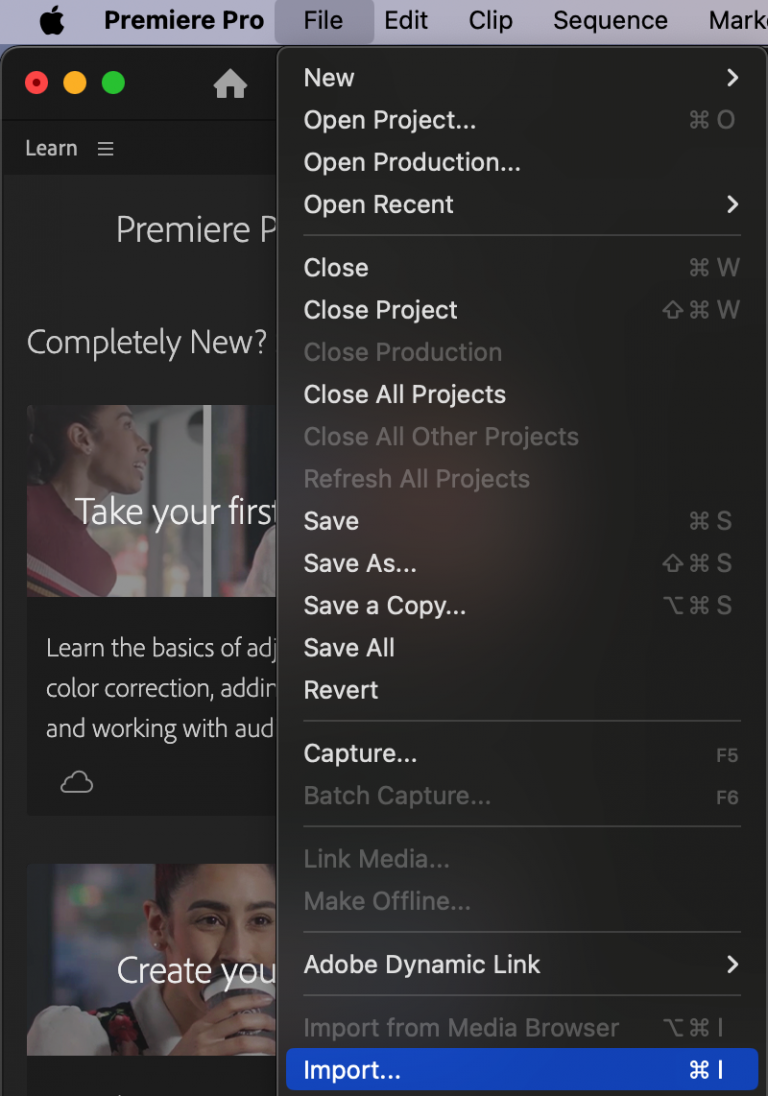Open the 'Take your first' tutorial thumbnail
This screenshot has height=1096, width=768.
pyautogui.click(x=150, y=500)
